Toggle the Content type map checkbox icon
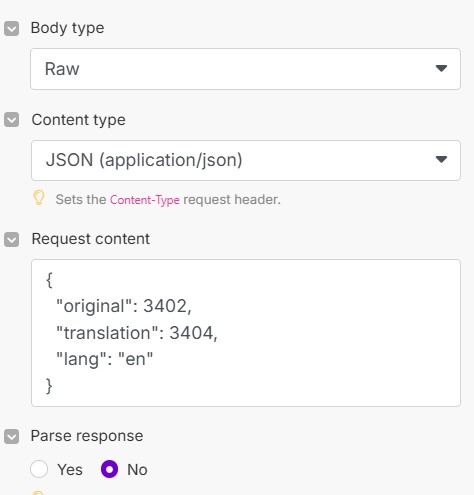The image size is (474, 495). coord(11,120)
